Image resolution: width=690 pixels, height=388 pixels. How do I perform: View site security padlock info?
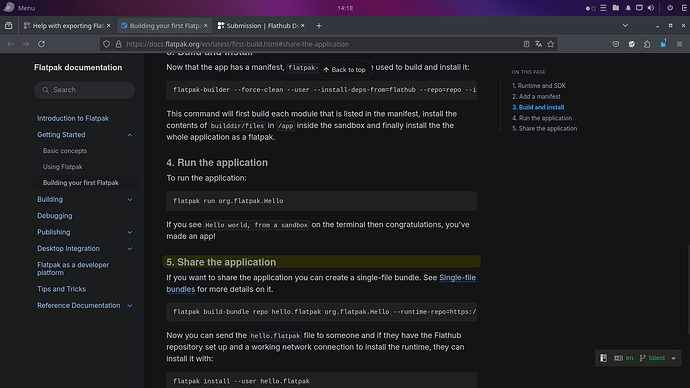coord(118,44)
